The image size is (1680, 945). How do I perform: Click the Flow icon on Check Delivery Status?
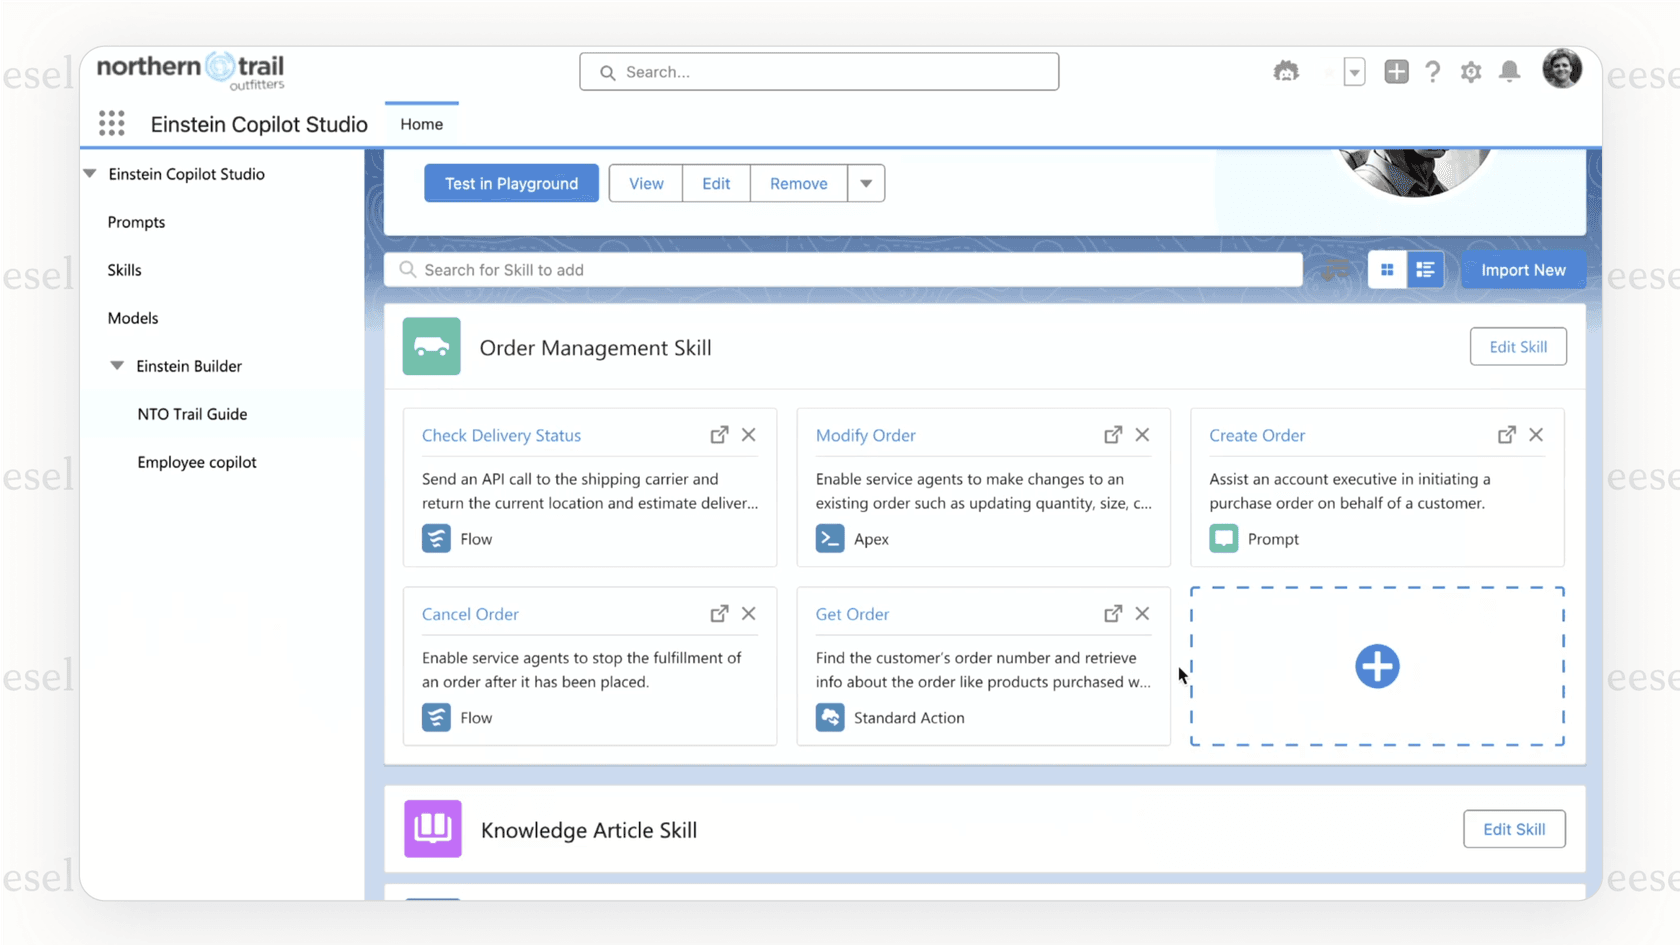pos(436,538)
